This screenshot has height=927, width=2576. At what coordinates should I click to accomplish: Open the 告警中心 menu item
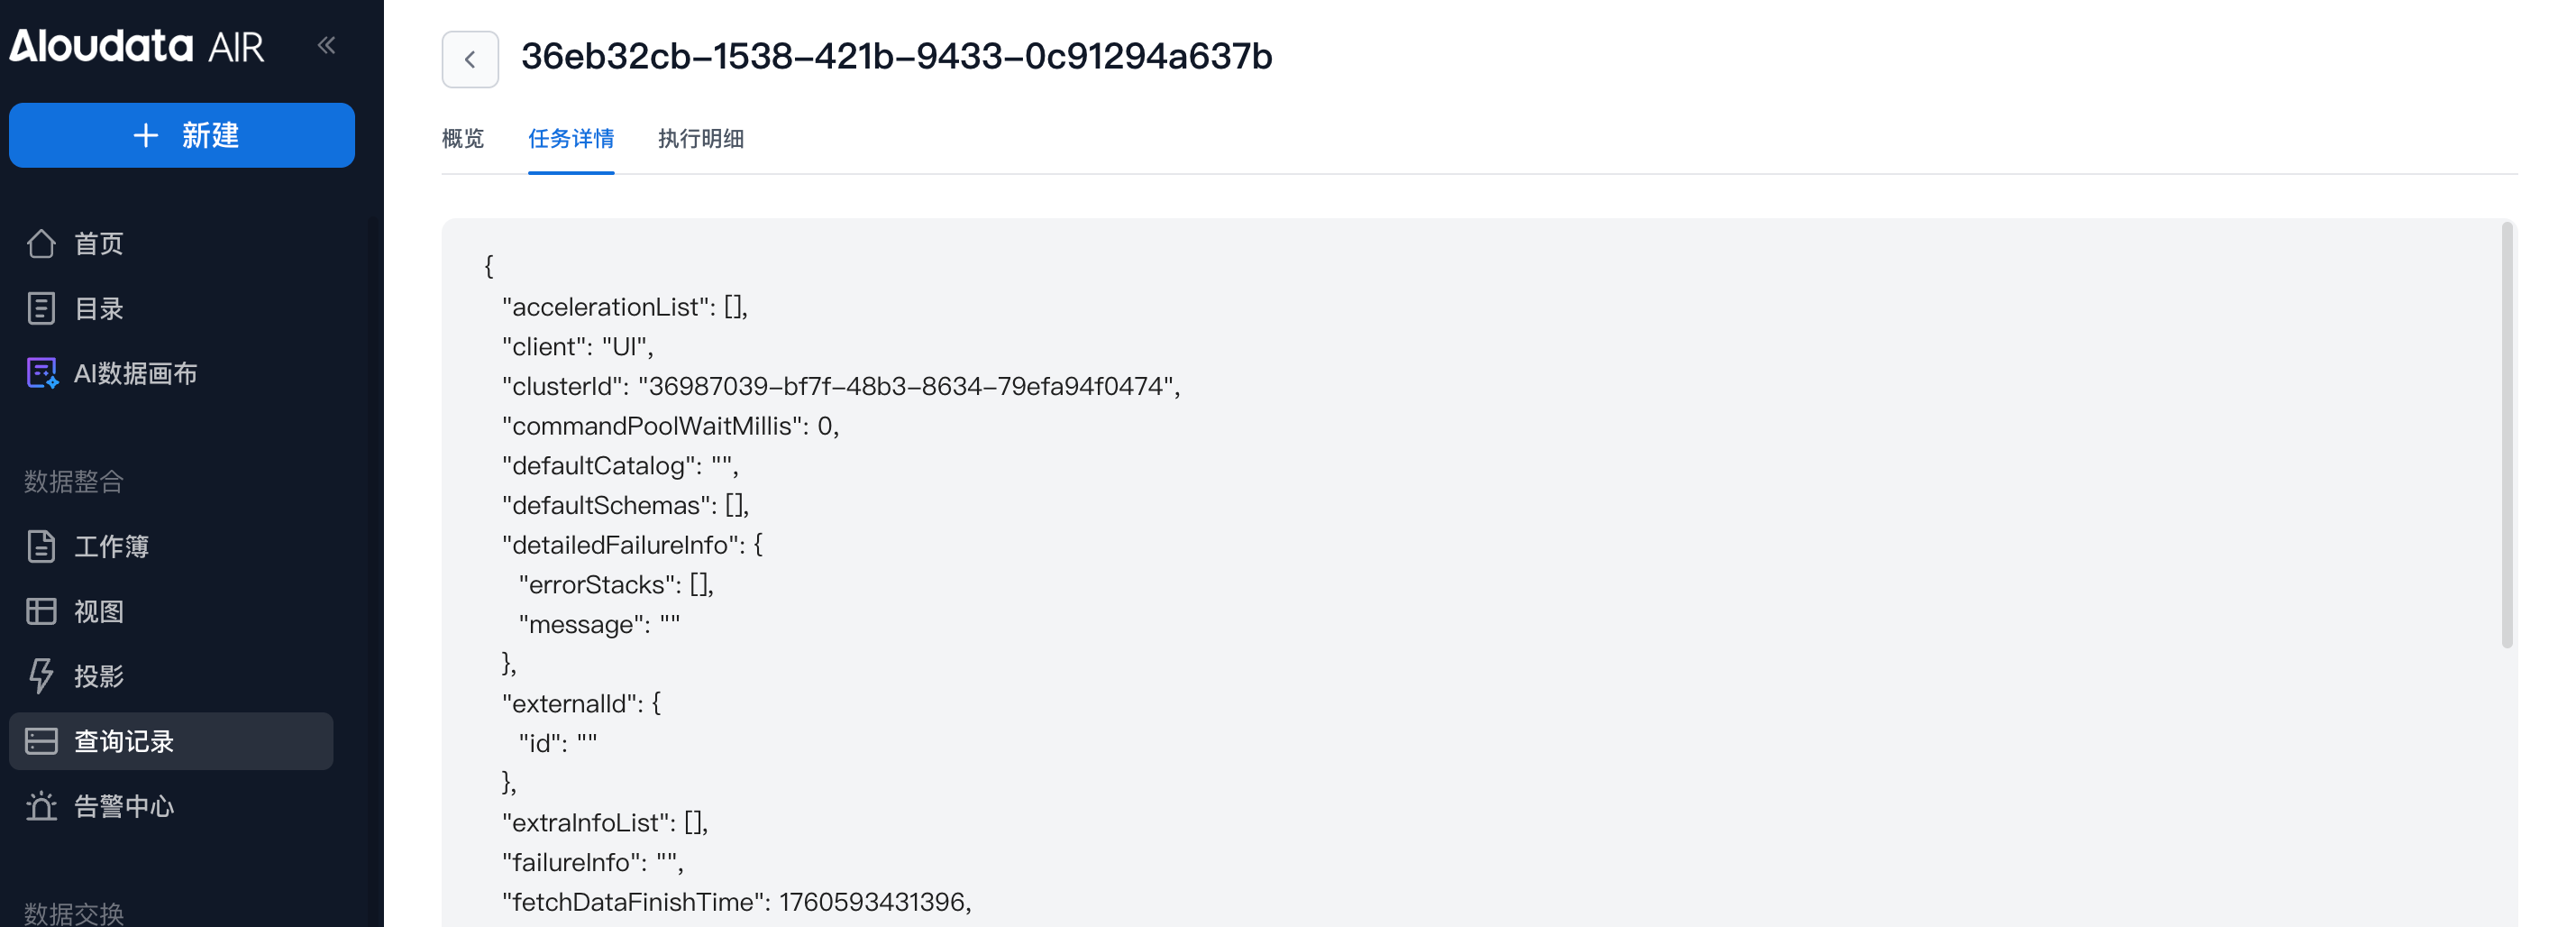click(124, 807)
